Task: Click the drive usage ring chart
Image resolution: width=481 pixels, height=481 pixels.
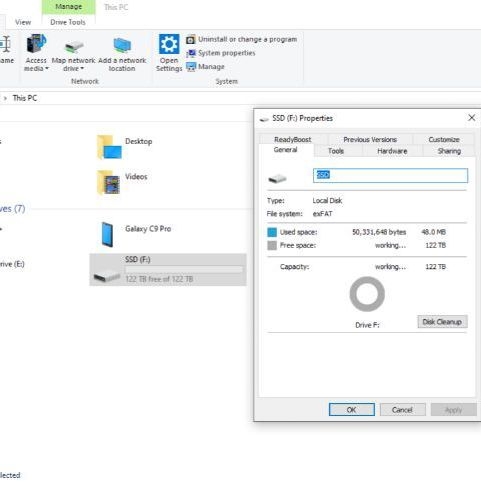Action: 367,294
